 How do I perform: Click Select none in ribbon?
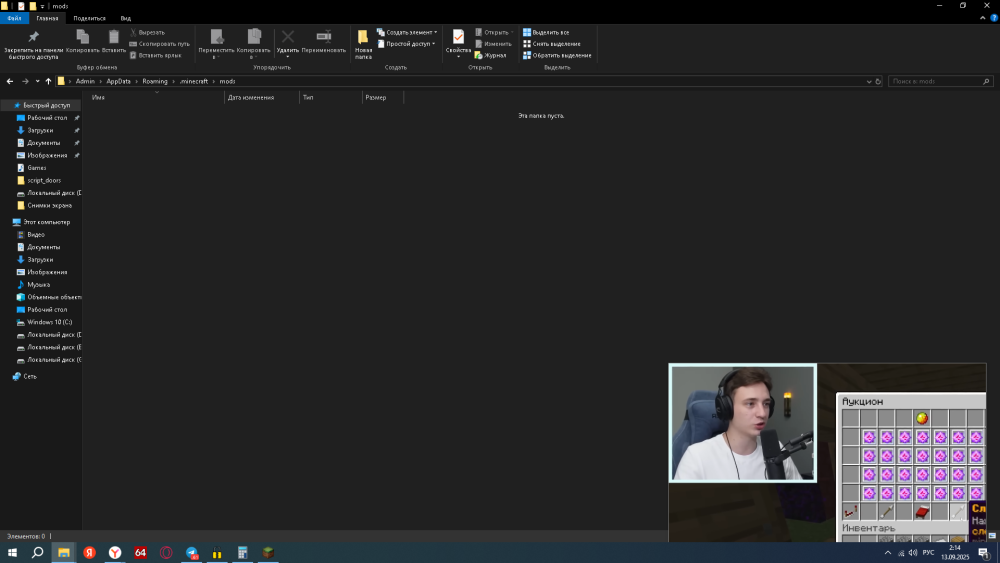pos(552,43)
